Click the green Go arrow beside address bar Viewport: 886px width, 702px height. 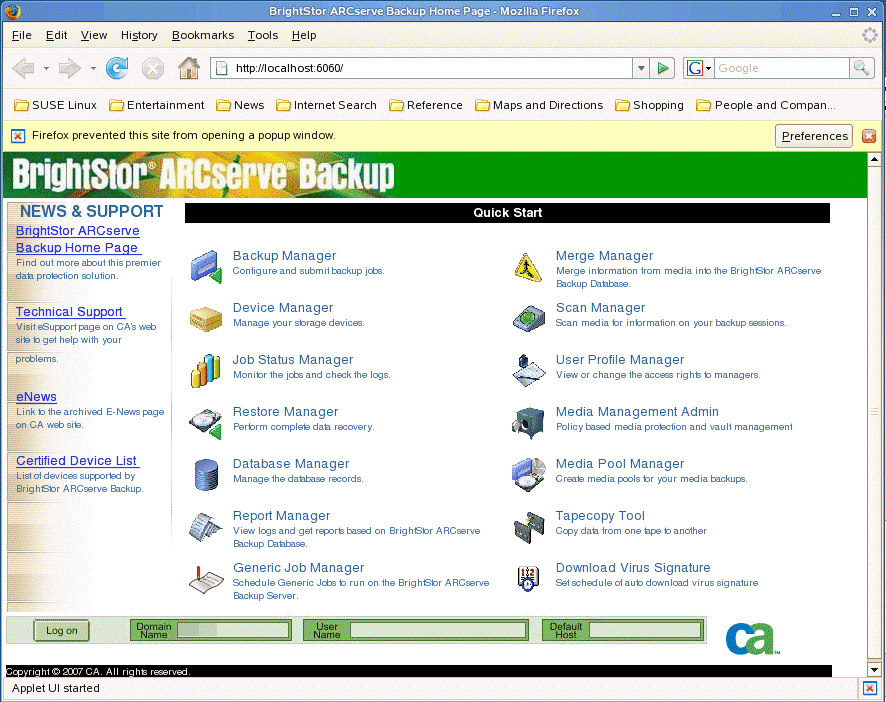[x=662, y=68]
